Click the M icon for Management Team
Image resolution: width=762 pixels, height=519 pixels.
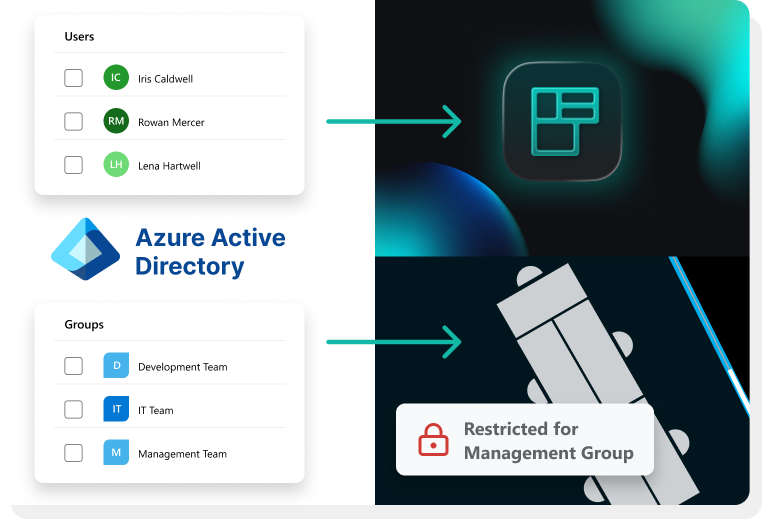pyautogui.click(x=116, y=452)
